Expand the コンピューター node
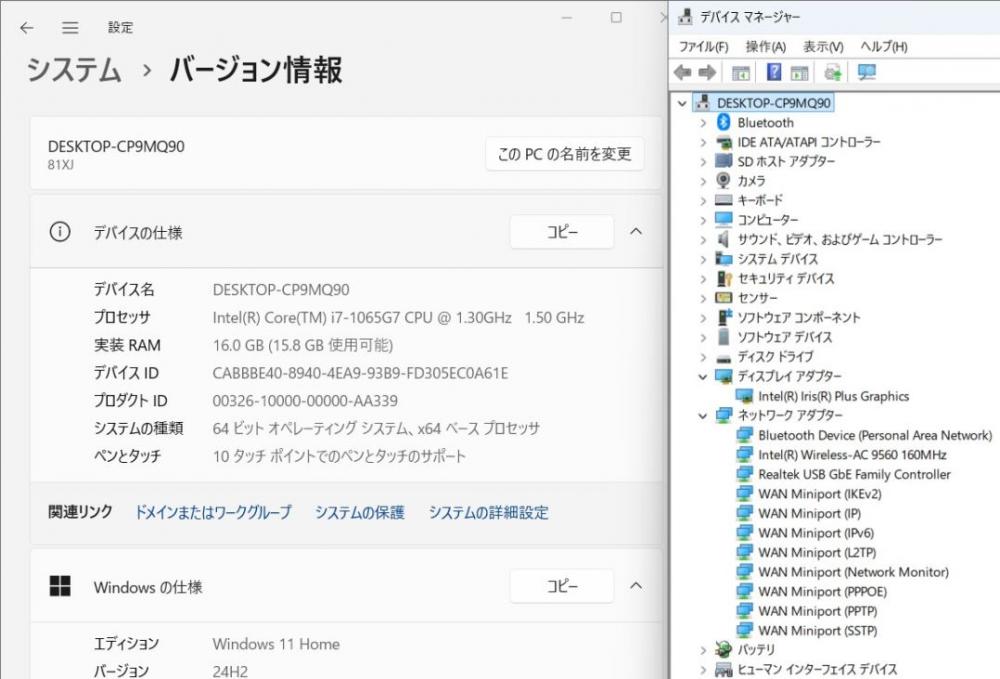The width and height of the screenshot is (1000, 679). tap(703, 220)
